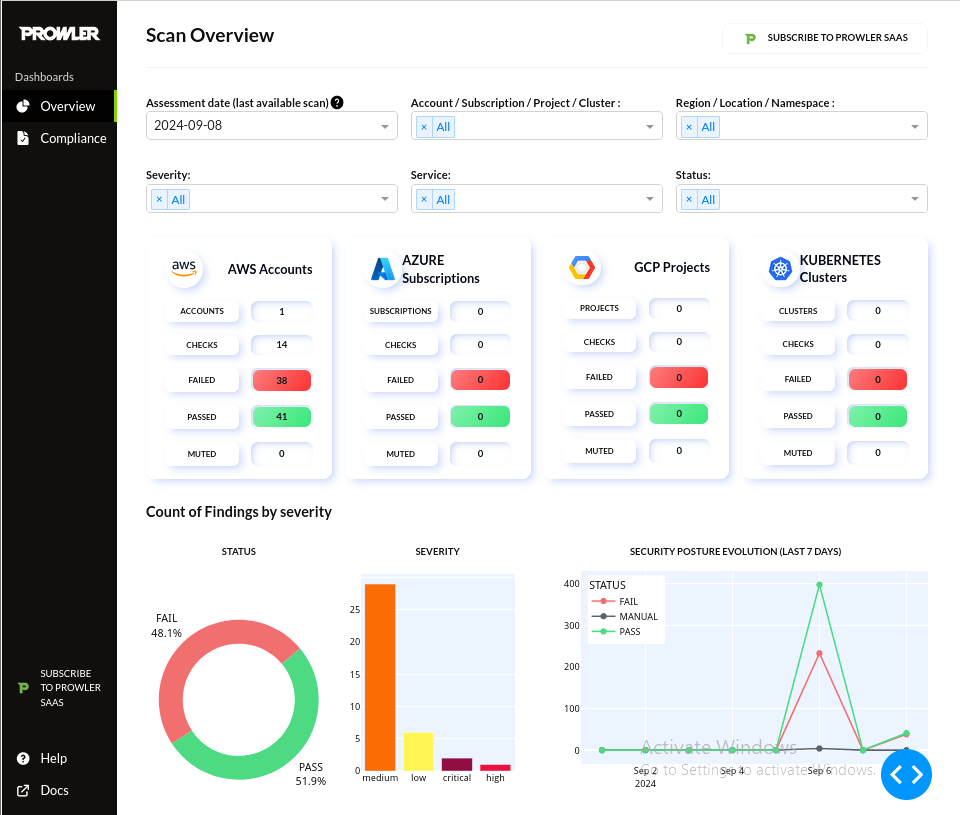The image size is (960, 815).
Task: Click the Docs external link icon
Action: [23, 791]
